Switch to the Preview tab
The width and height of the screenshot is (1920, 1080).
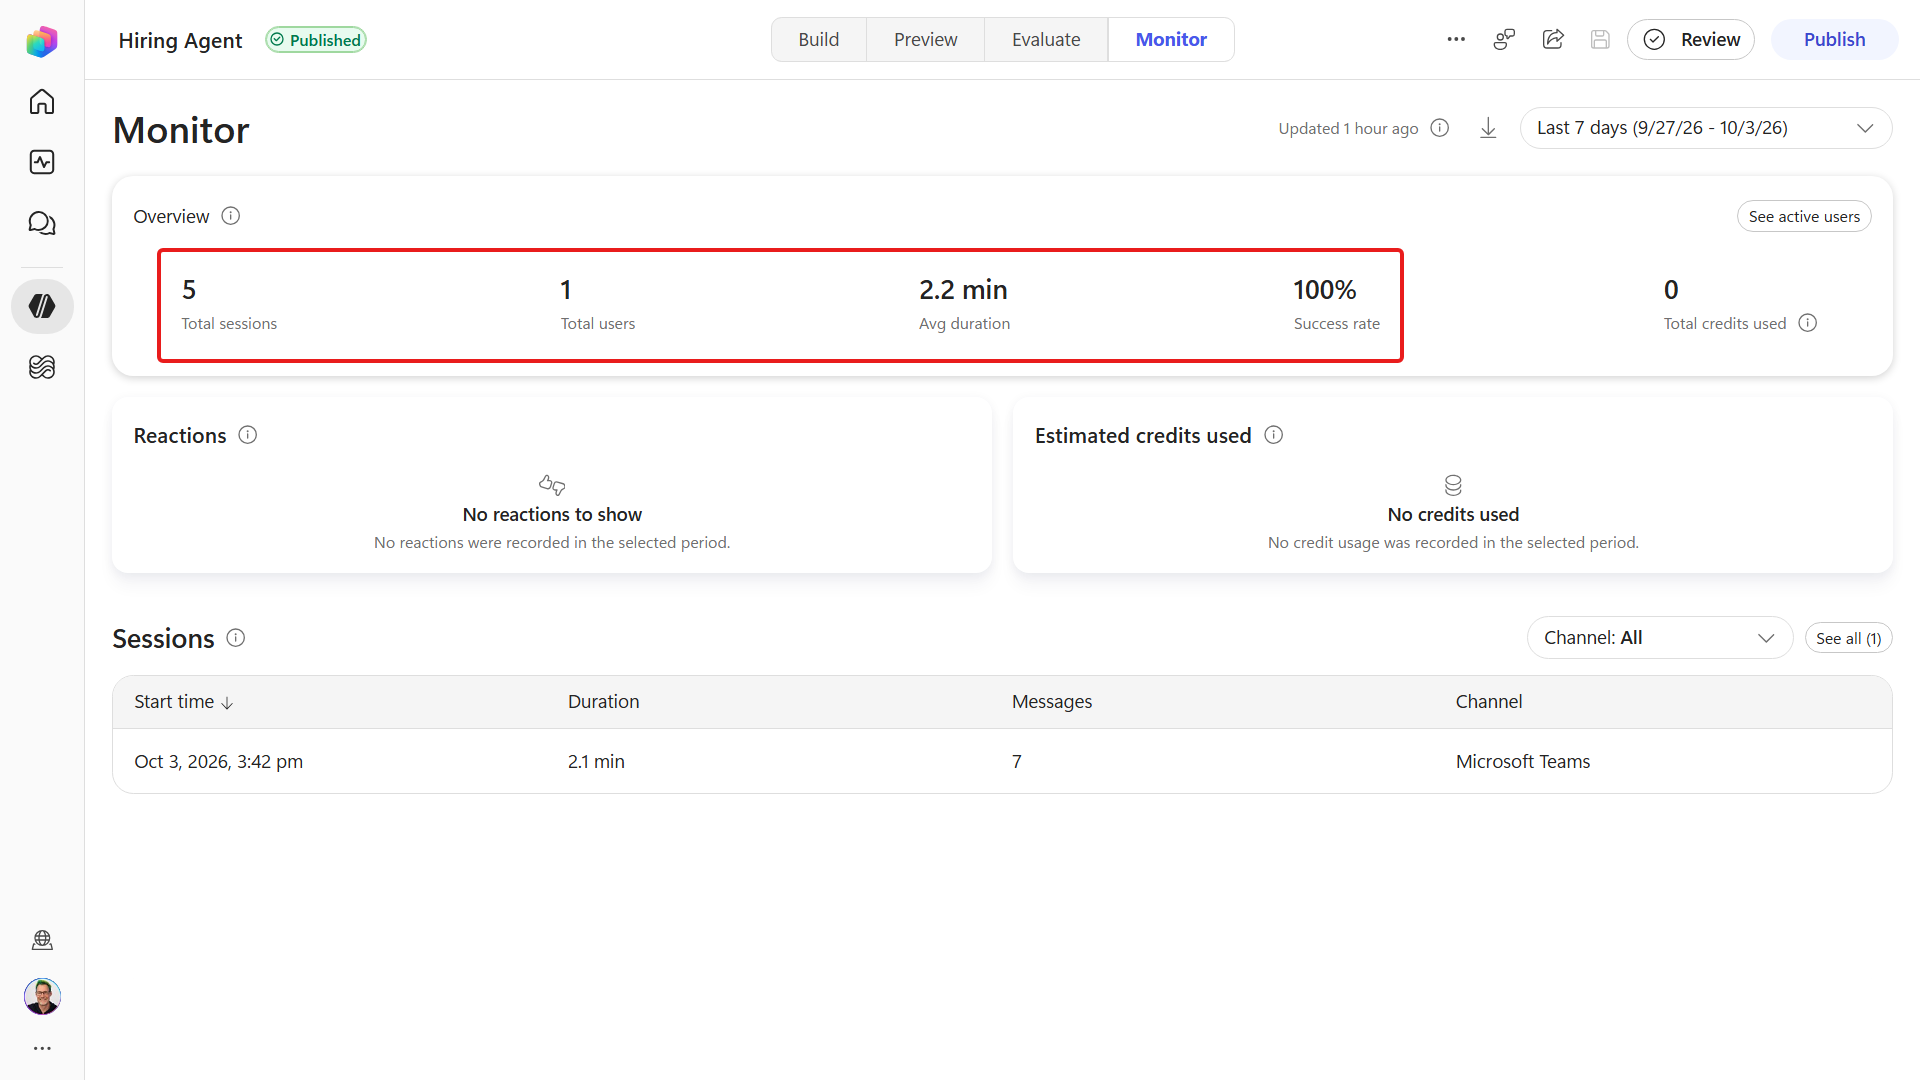click(x=926, y=40)
